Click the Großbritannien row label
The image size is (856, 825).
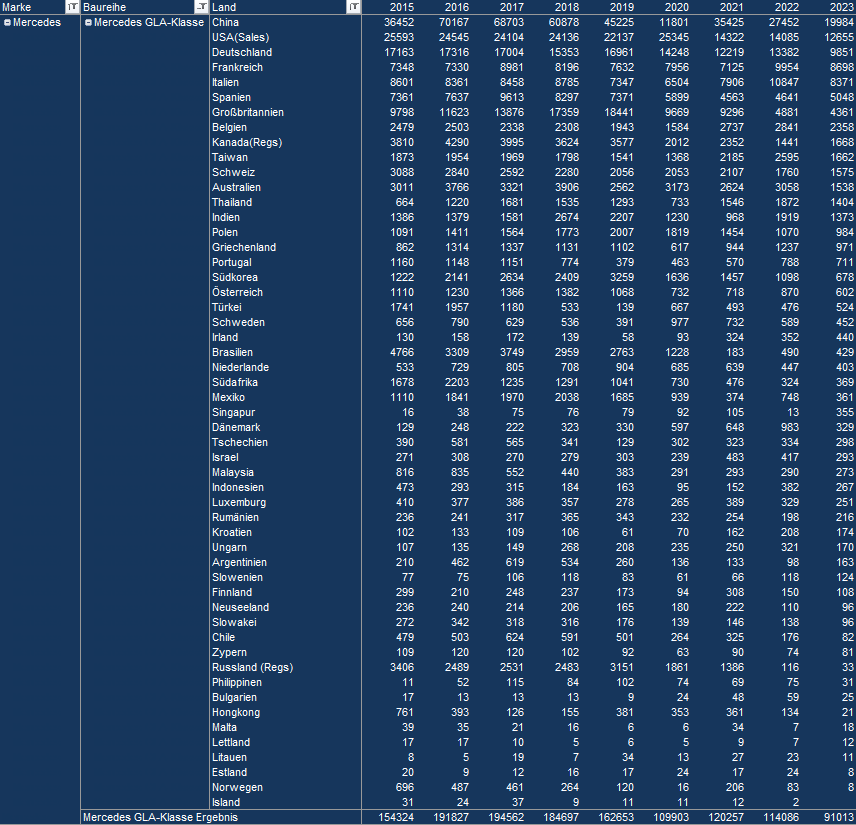click(x=248, y=112)
